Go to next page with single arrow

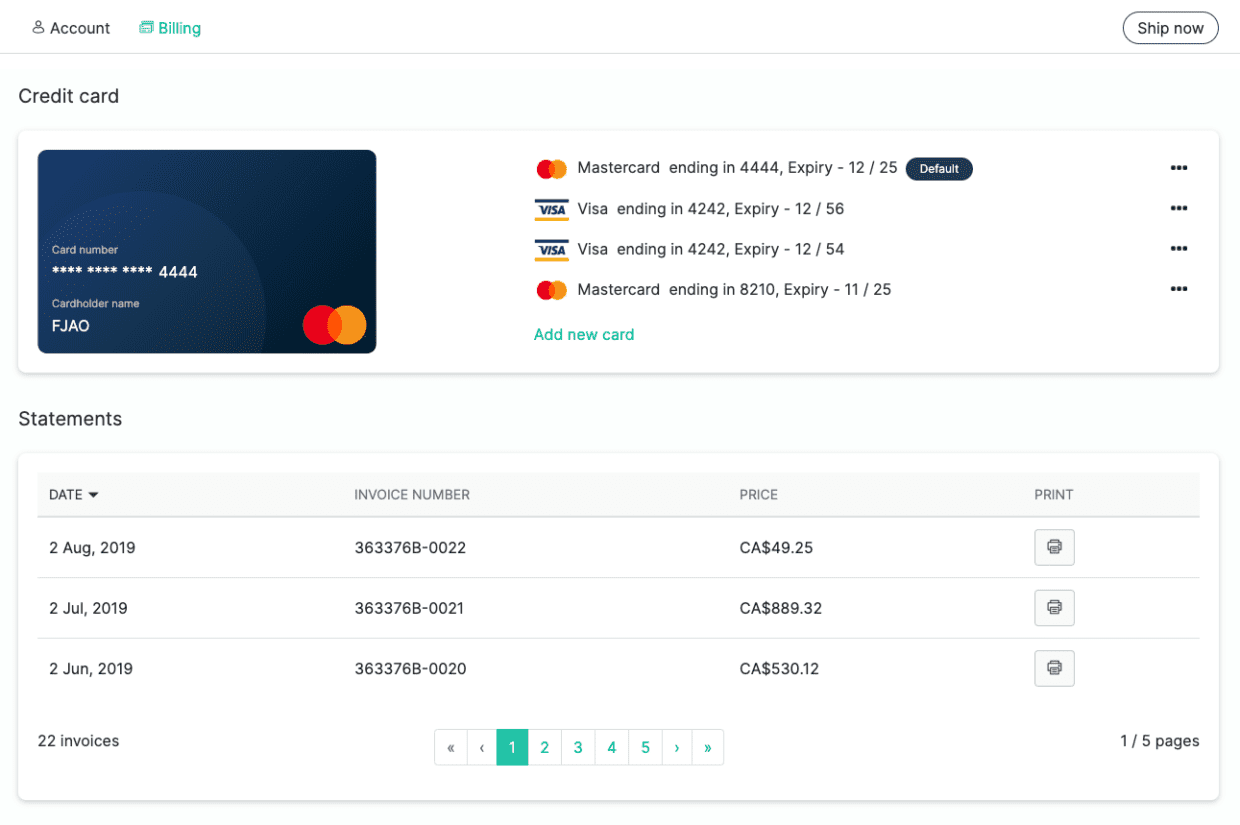point(677,747)
